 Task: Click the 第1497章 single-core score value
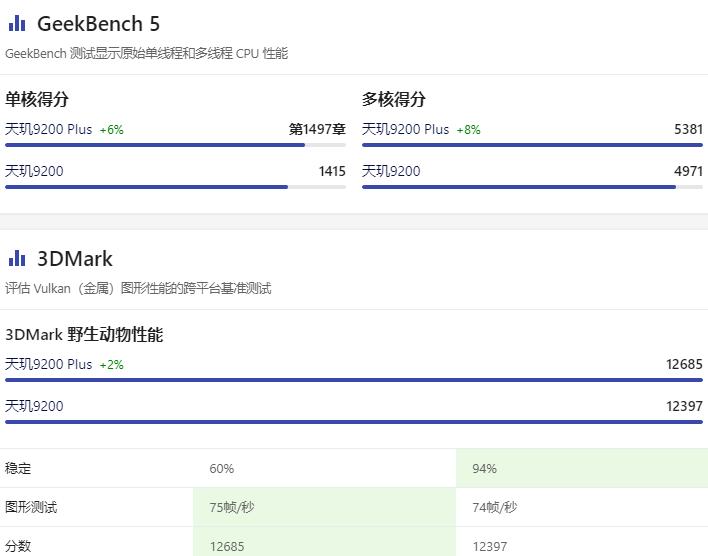pos(317,130)
